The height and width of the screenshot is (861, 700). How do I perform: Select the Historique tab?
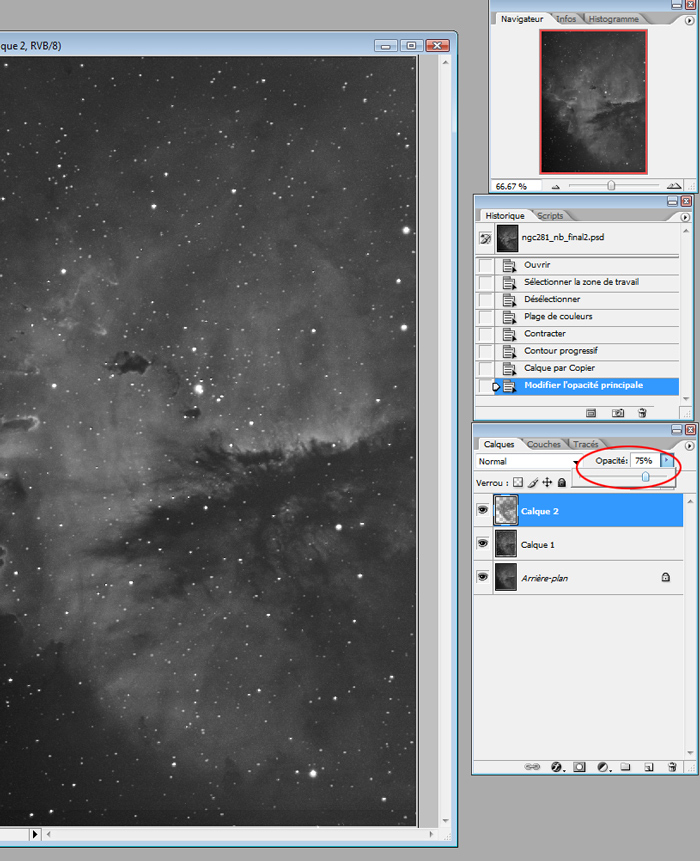505,216
